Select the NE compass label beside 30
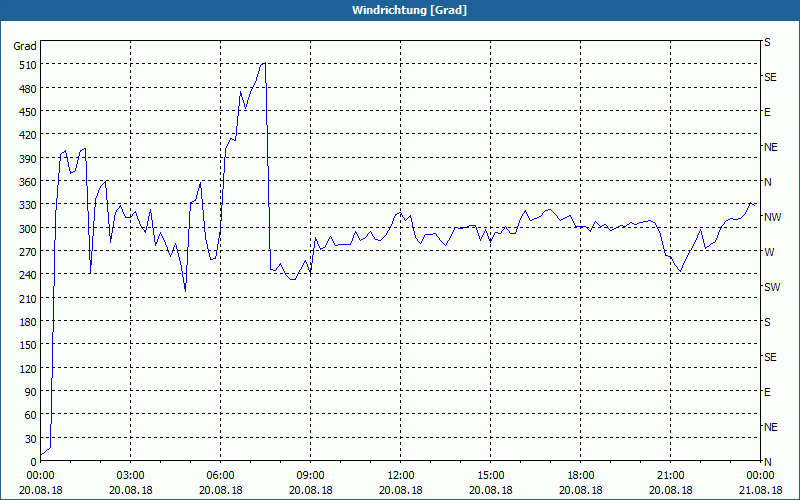Image resolution: width=800 pixels, height=500 pixels. (x=770, y=427)
